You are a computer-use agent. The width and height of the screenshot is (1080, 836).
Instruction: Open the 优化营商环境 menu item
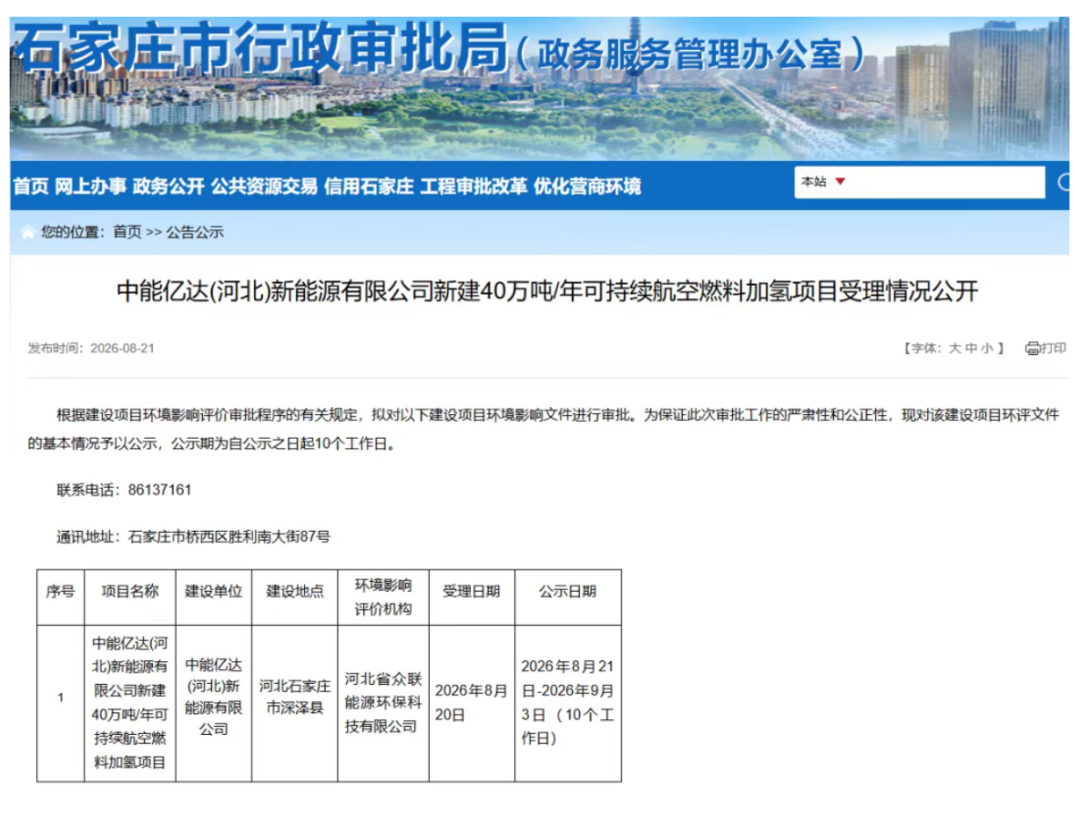point(588,186)
